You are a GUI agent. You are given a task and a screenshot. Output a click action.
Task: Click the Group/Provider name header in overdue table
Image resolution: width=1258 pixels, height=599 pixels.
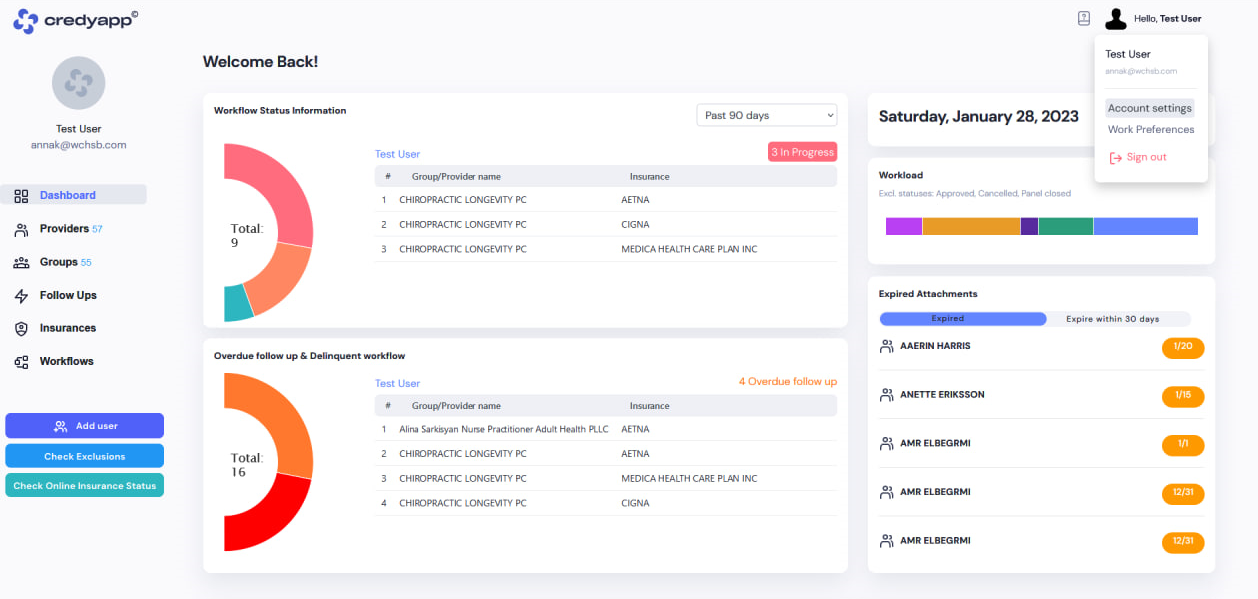point(456,406)
